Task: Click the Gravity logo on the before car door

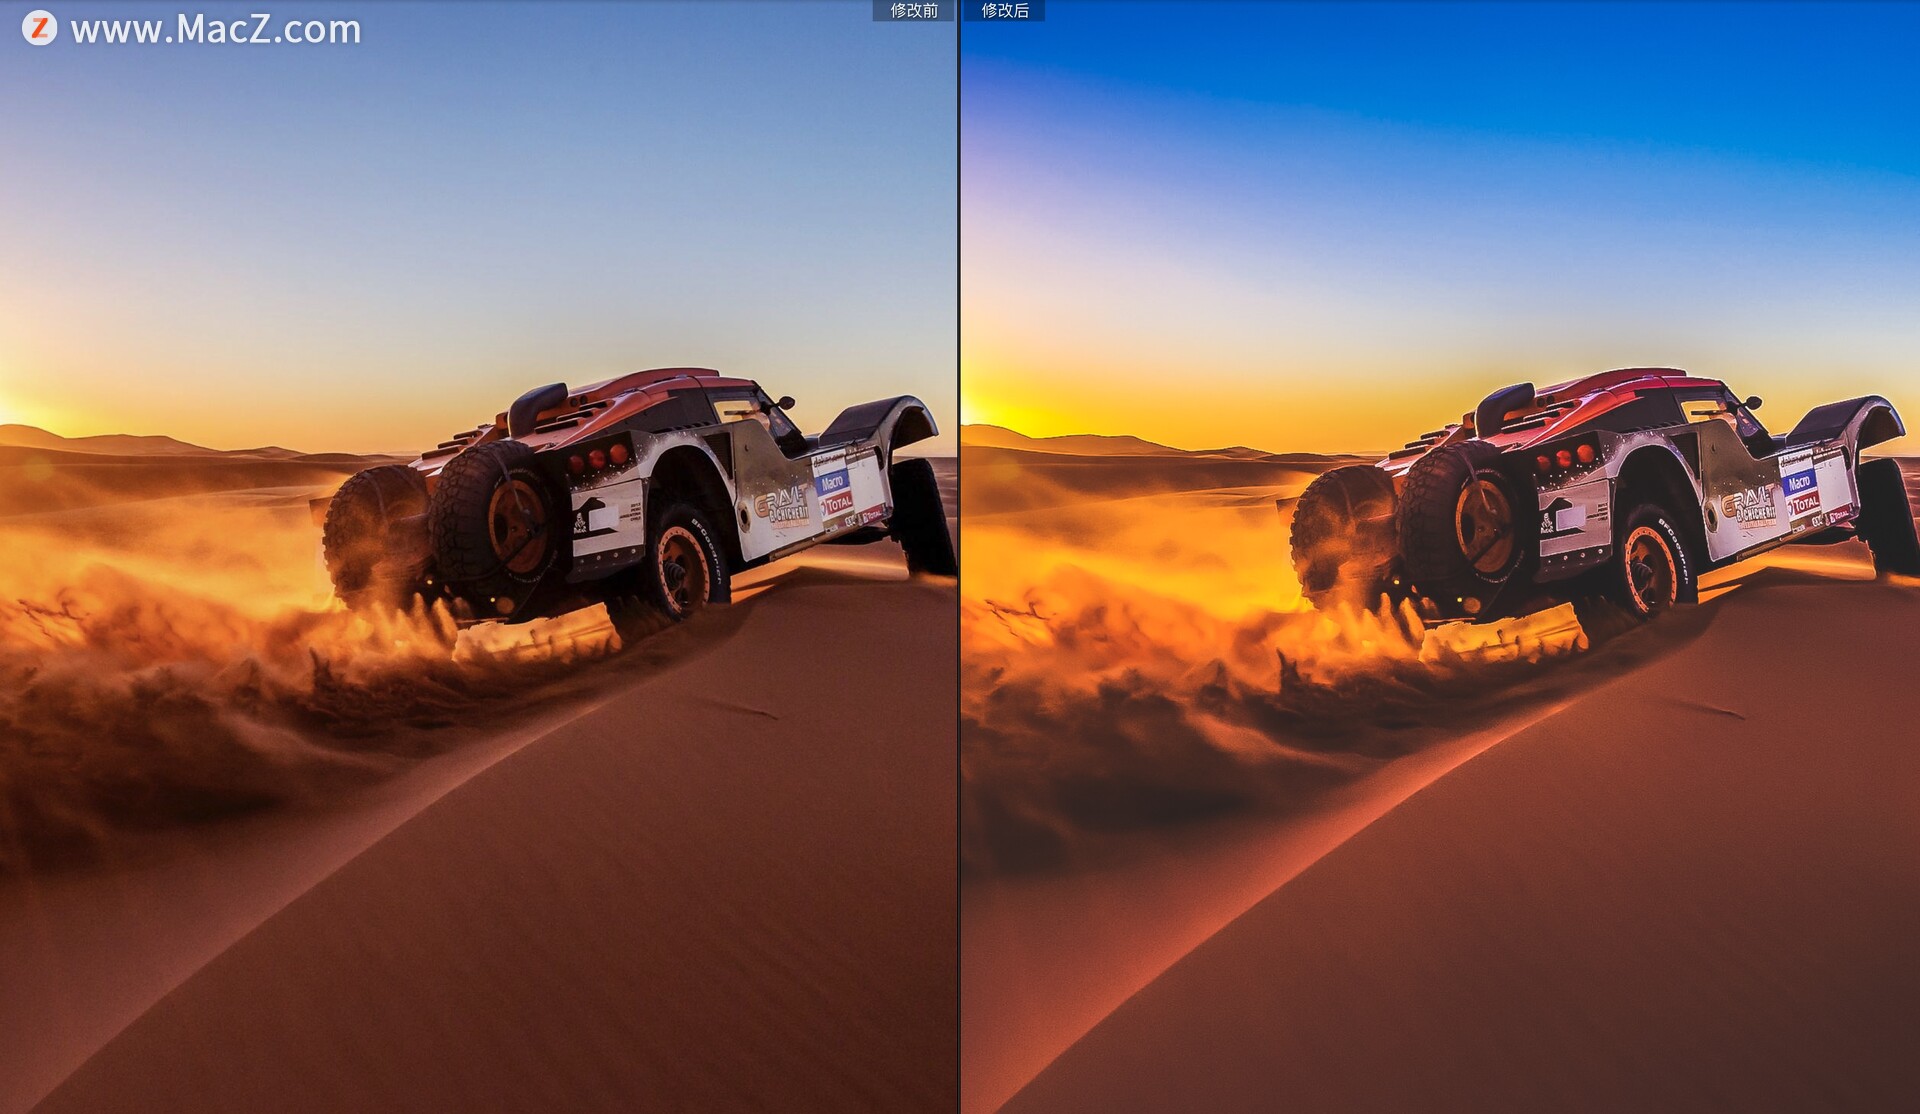Action: tap(780, 506)
